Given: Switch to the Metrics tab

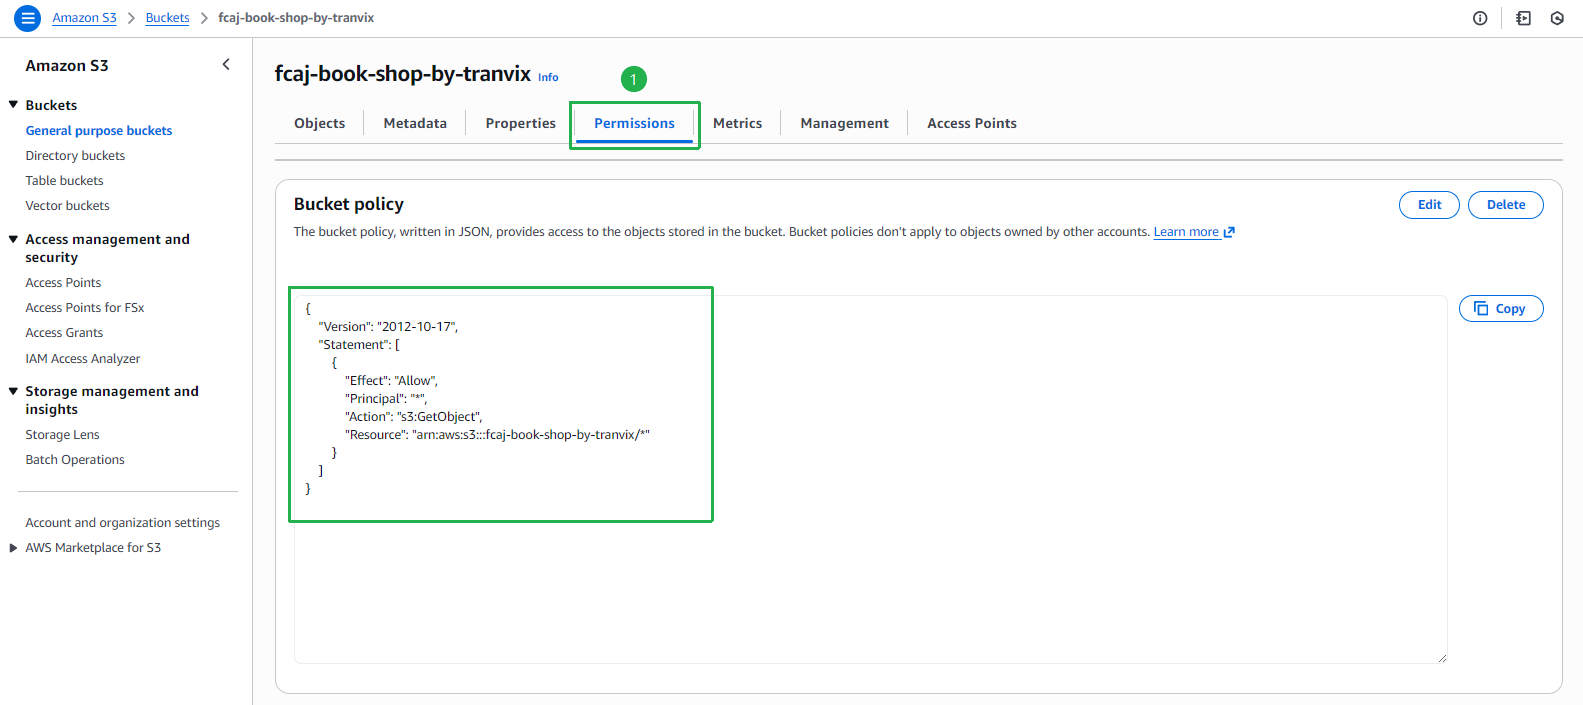Looking at the screenshot, I should point(737,123).
